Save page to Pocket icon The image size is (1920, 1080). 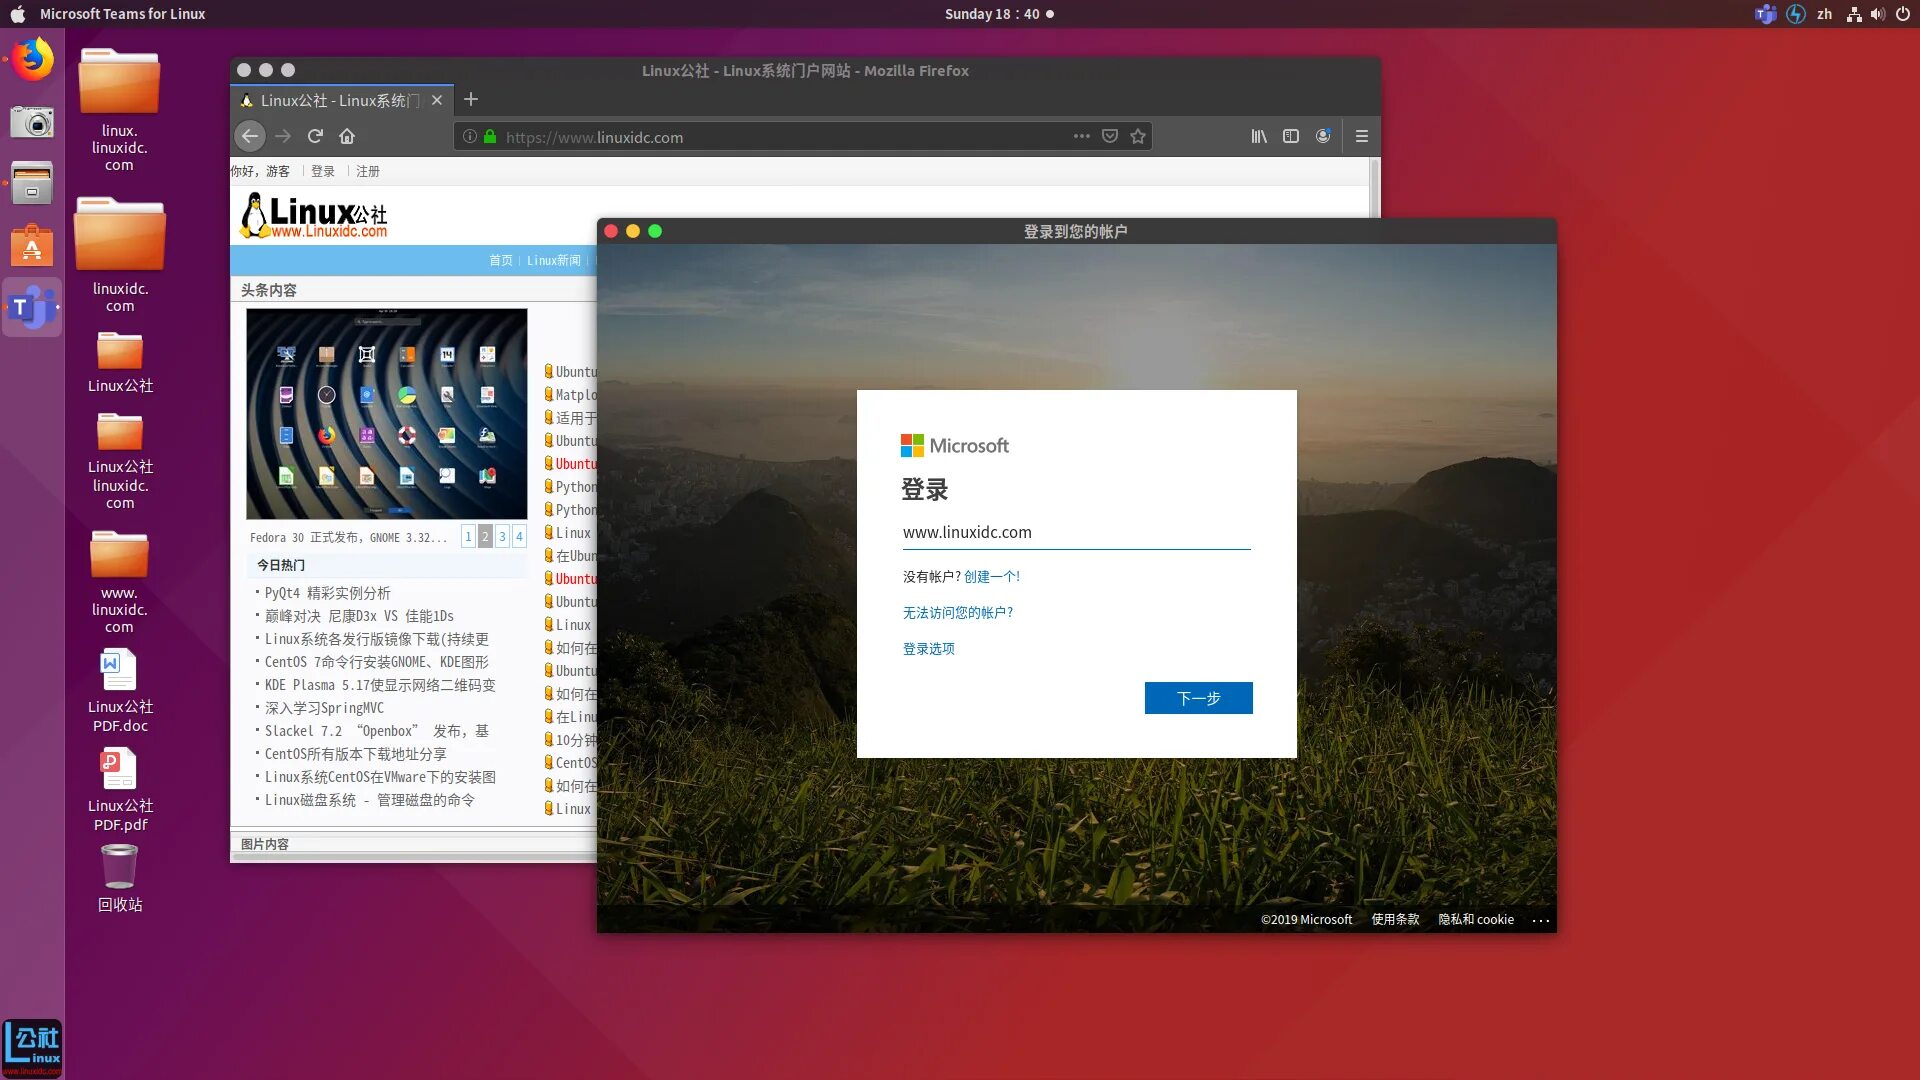pos(1109,136)
